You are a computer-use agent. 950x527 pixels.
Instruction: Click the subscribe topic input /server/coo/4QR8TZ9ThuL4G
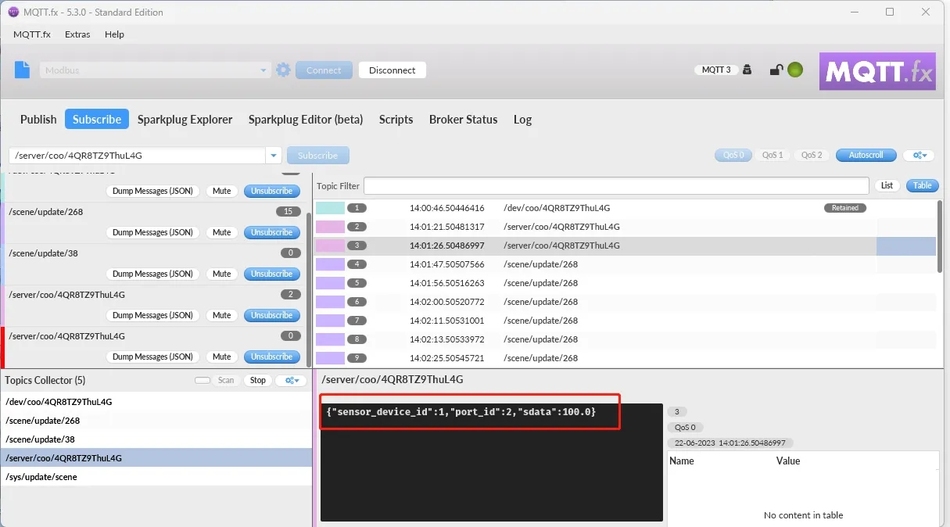(x=137, y=156)
